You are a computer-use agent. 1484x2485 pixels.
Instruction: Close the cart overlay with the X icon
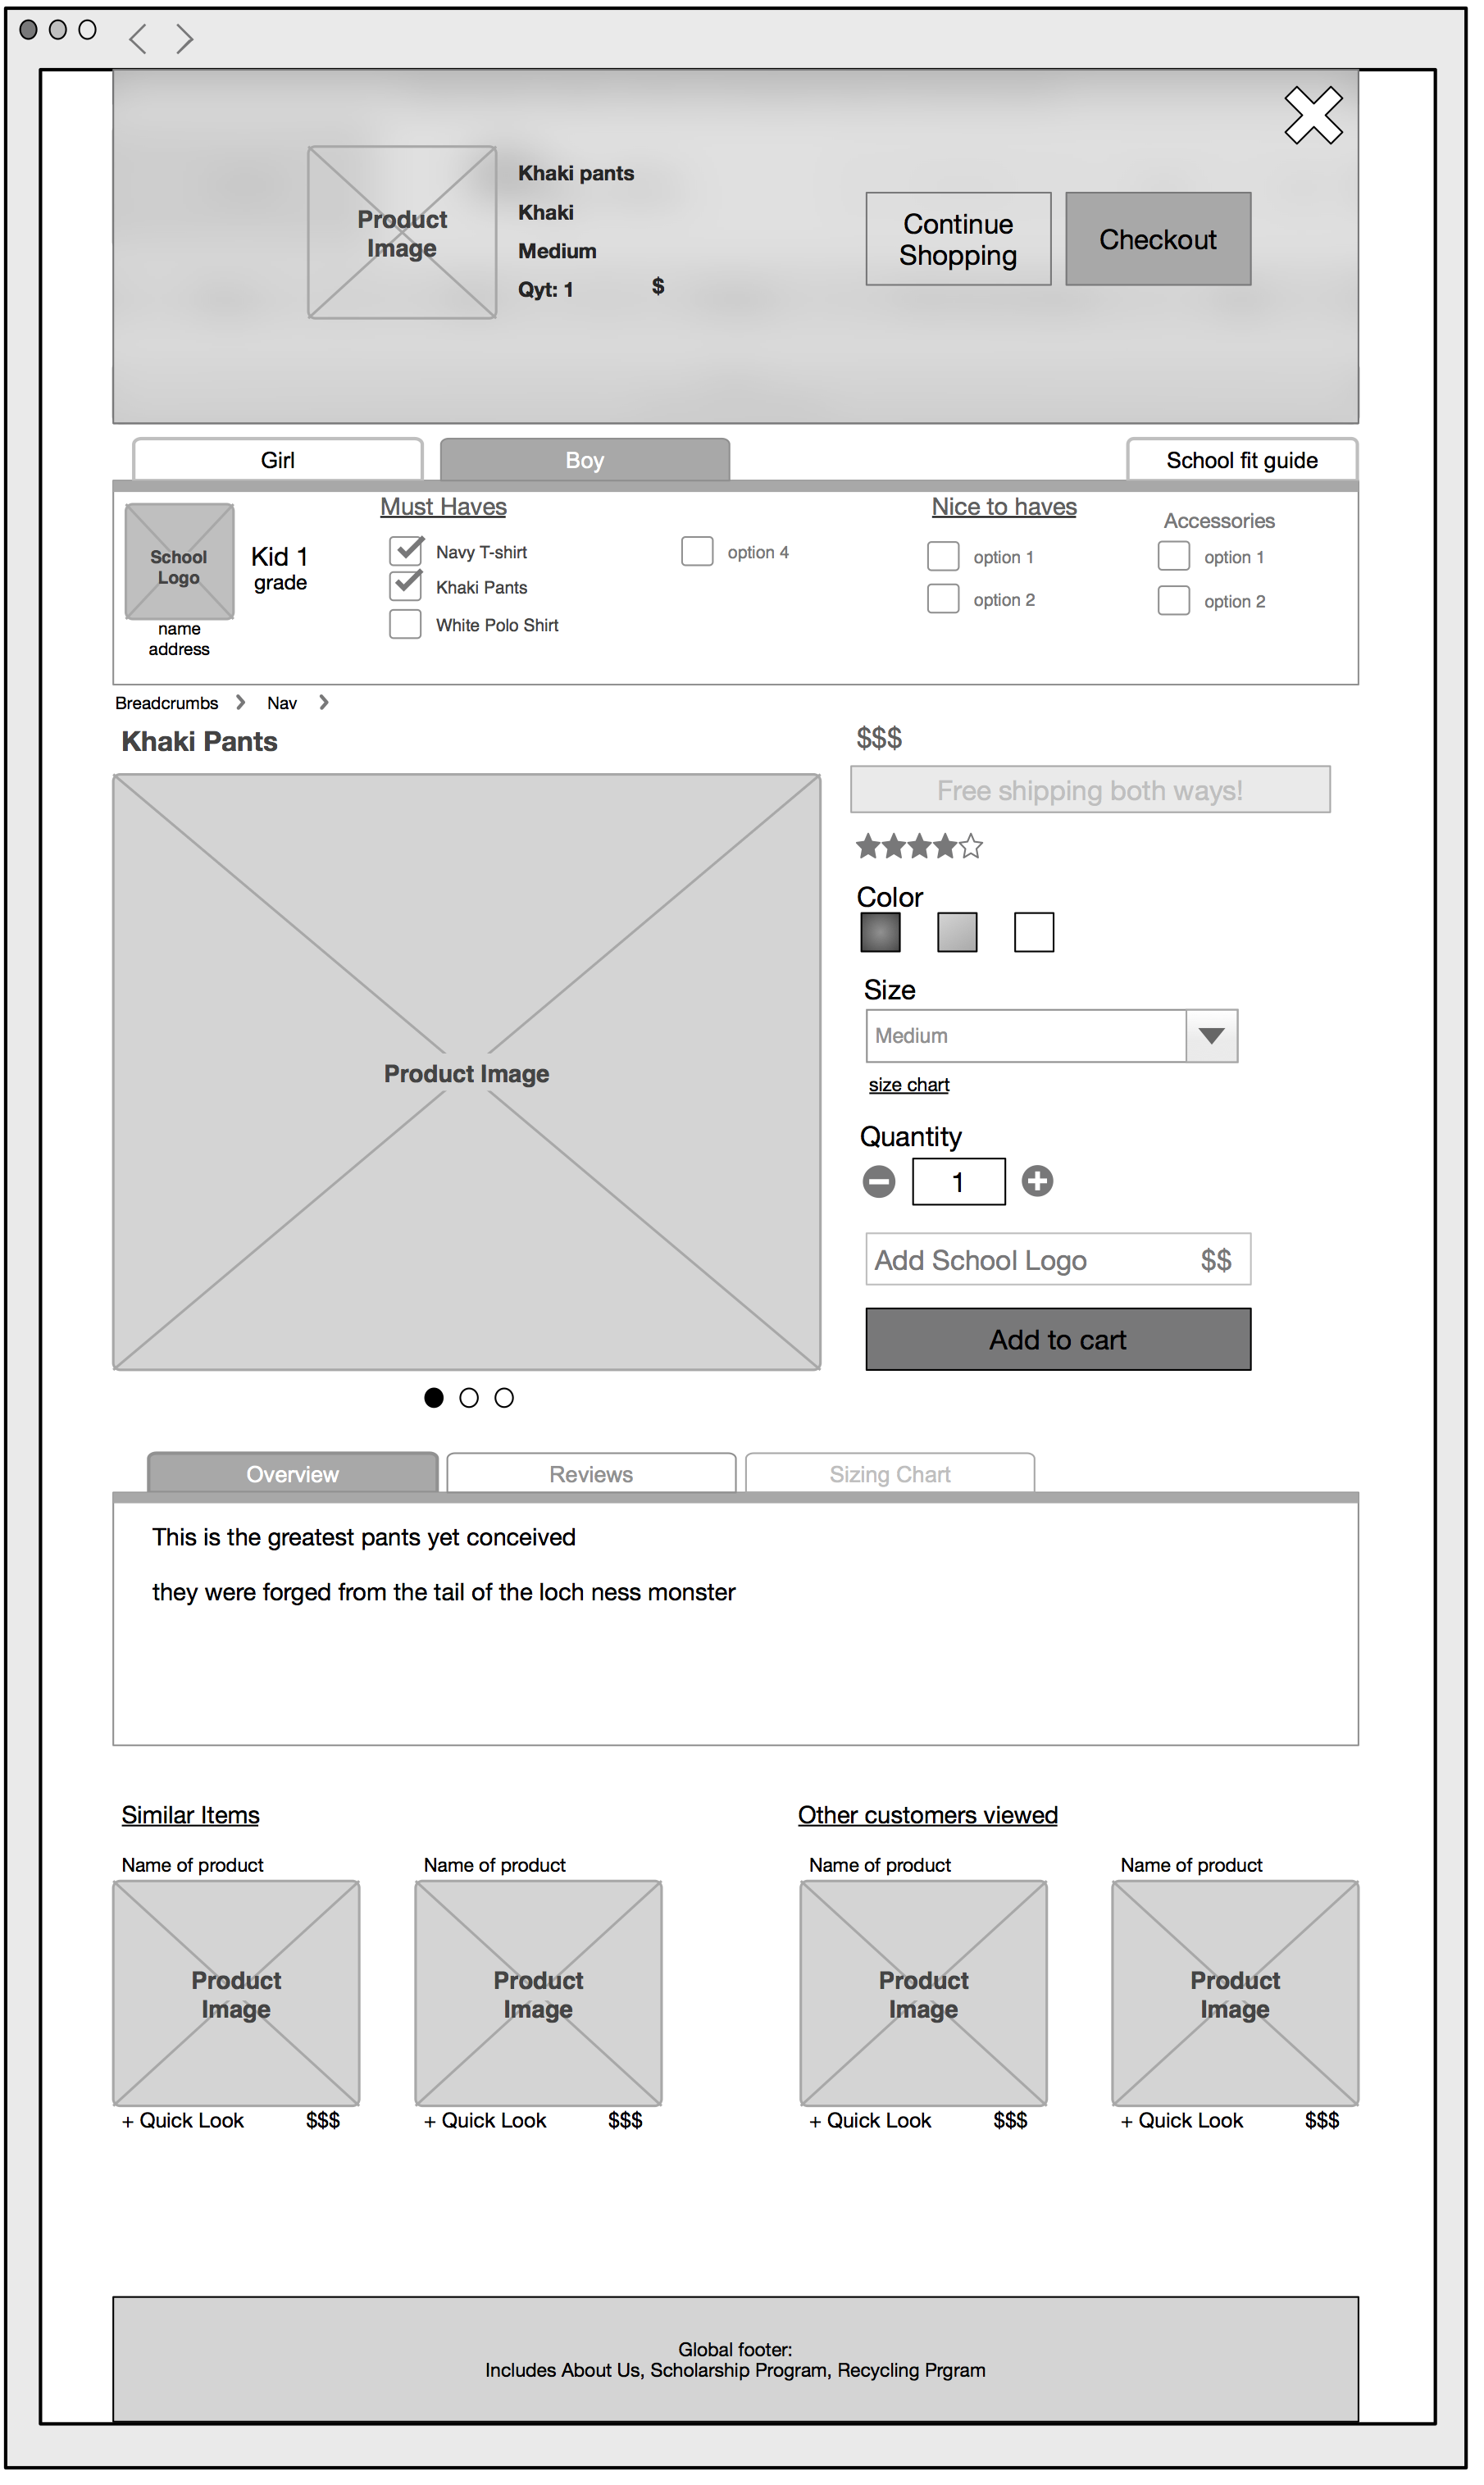tap(1315, 115)
